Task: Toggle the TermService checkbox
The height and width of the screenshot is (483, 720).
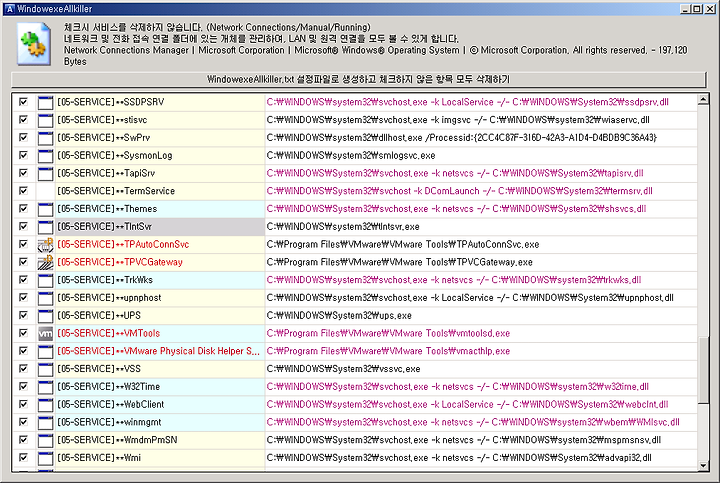Action: pyautogui.click(x=23, y=191)
